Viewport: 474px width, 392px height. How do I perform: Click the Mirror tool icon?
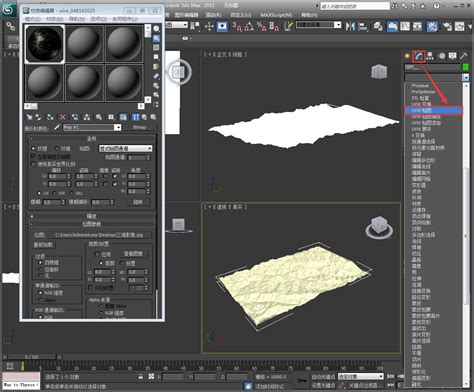(350, 26)
